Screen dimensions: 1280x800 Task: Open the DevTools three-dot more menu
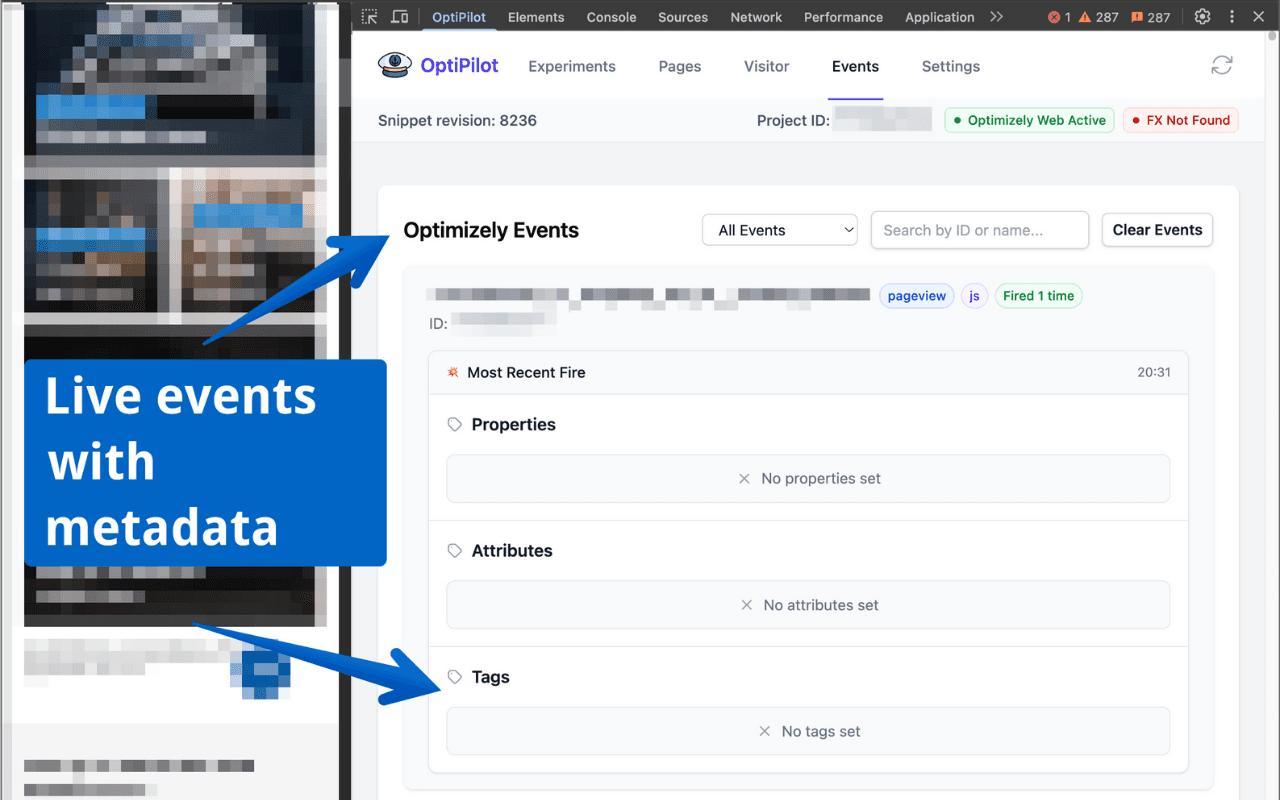point(1232,17)
